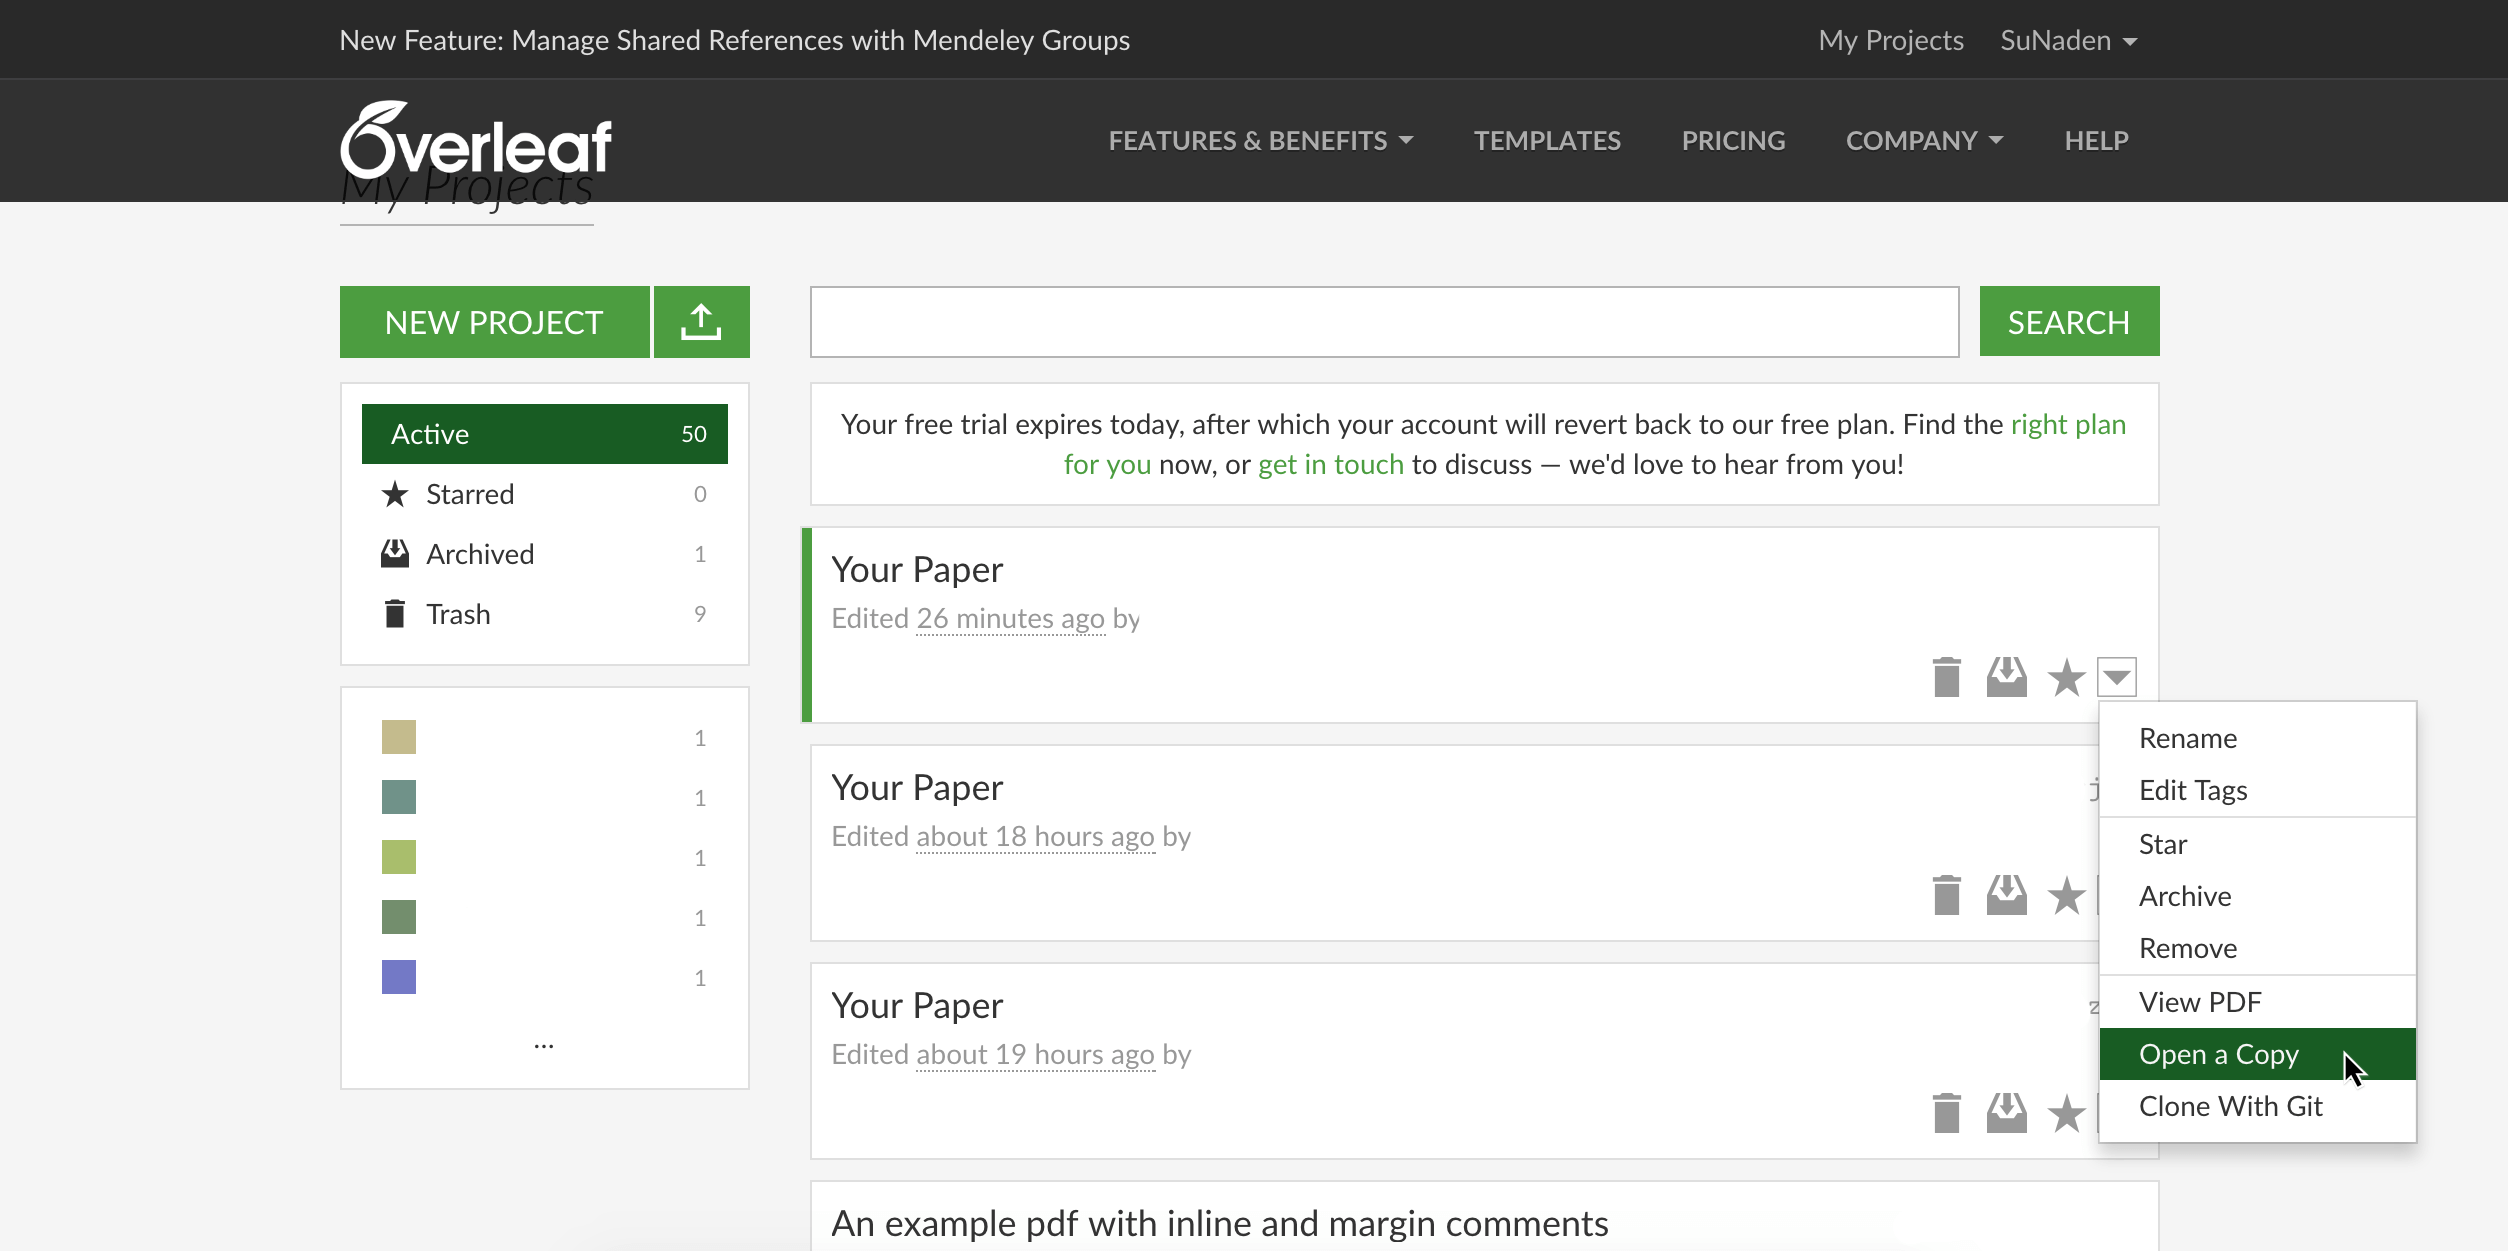
Task: Choose Open a Copy from menu
Action: tap(2218, 1054)
